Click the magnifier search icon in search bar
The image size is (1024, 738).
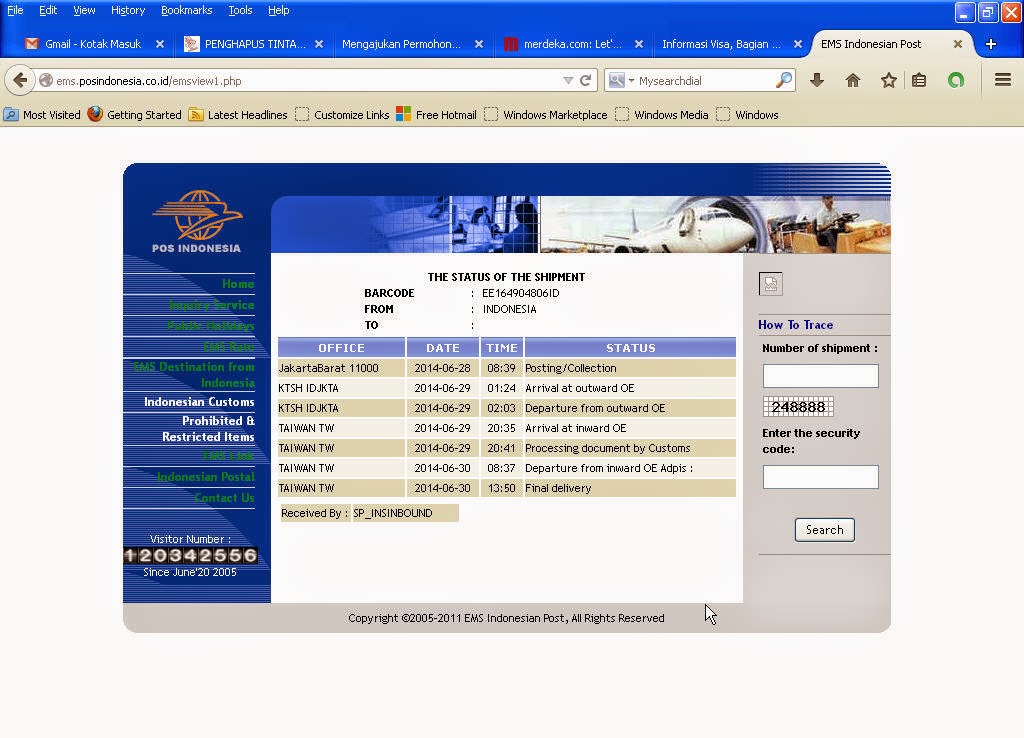pyautogui.click(x=784, y=80)
